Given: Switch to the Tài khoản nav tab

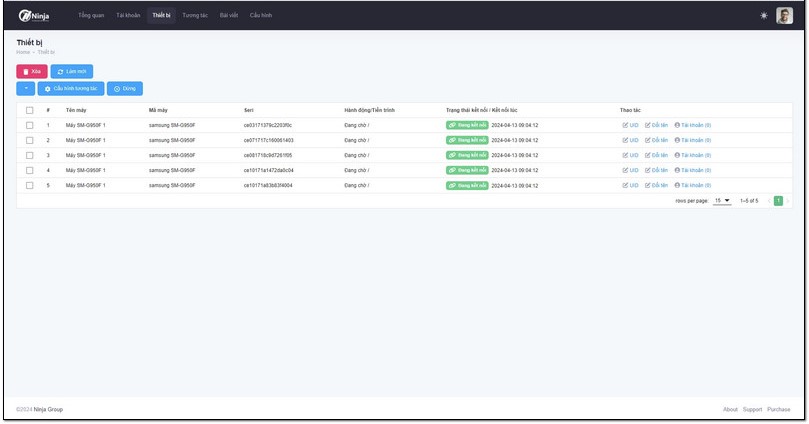Looking at the screenshot, I should (x=128, y=16).
